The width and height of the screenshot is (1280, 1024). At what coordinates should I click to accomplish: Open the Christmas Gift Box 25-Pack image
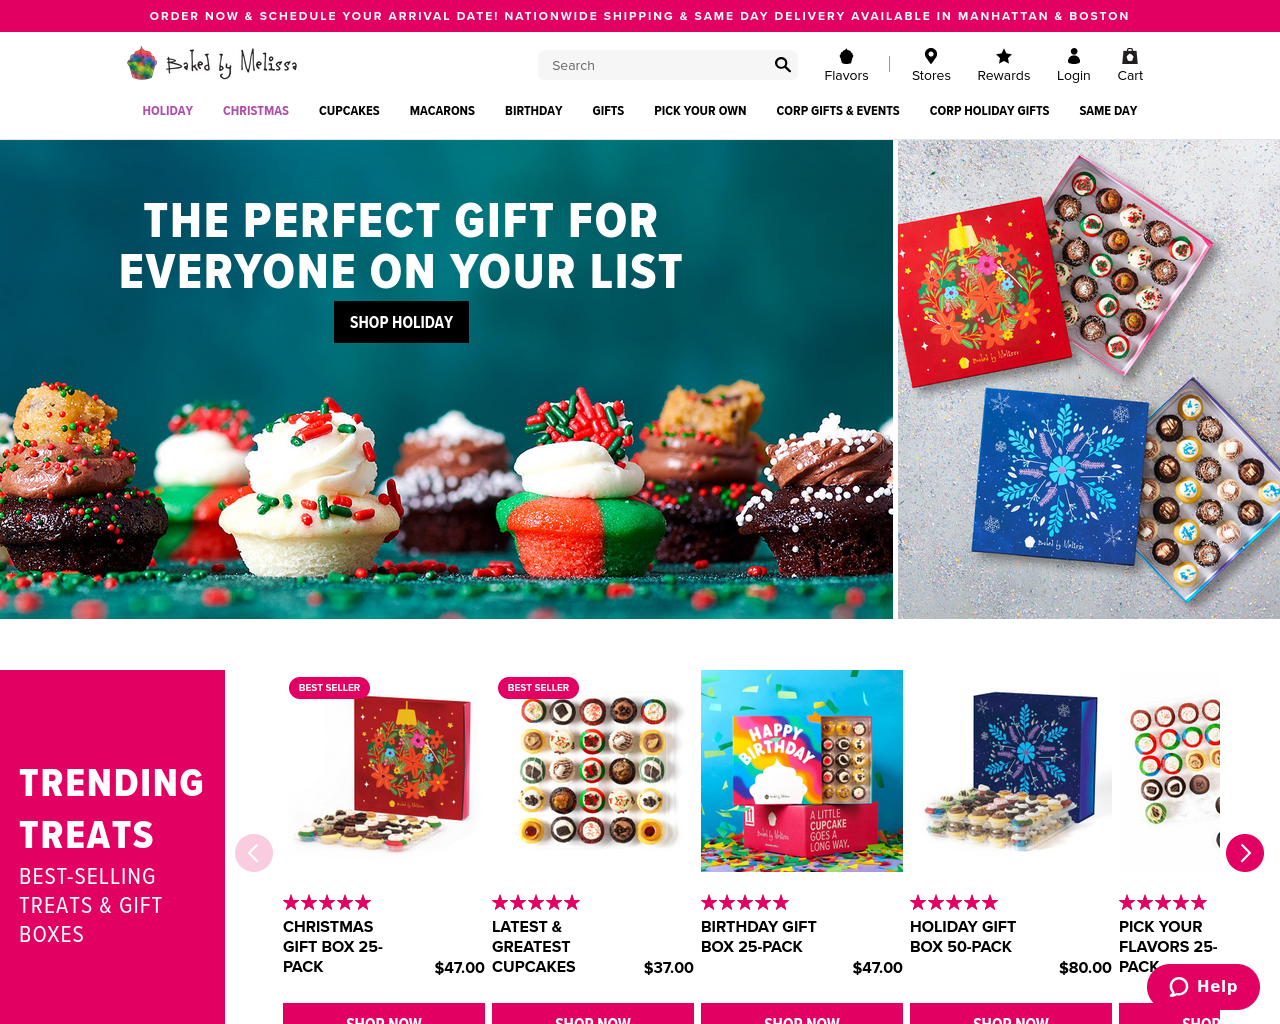click(x=384, y=771)
